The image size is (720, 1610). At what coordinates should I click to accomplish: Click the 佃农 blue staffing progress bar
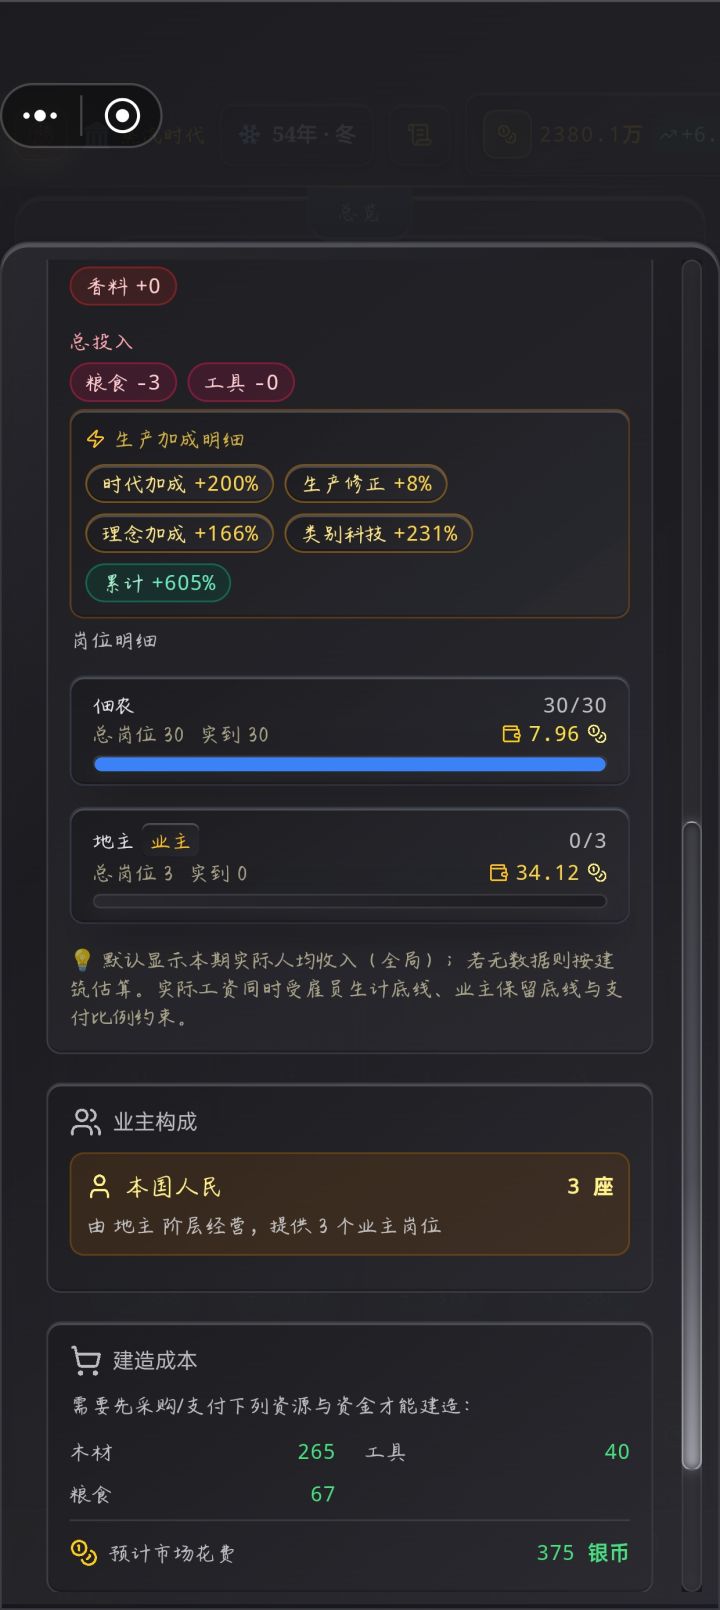(349, 763)
